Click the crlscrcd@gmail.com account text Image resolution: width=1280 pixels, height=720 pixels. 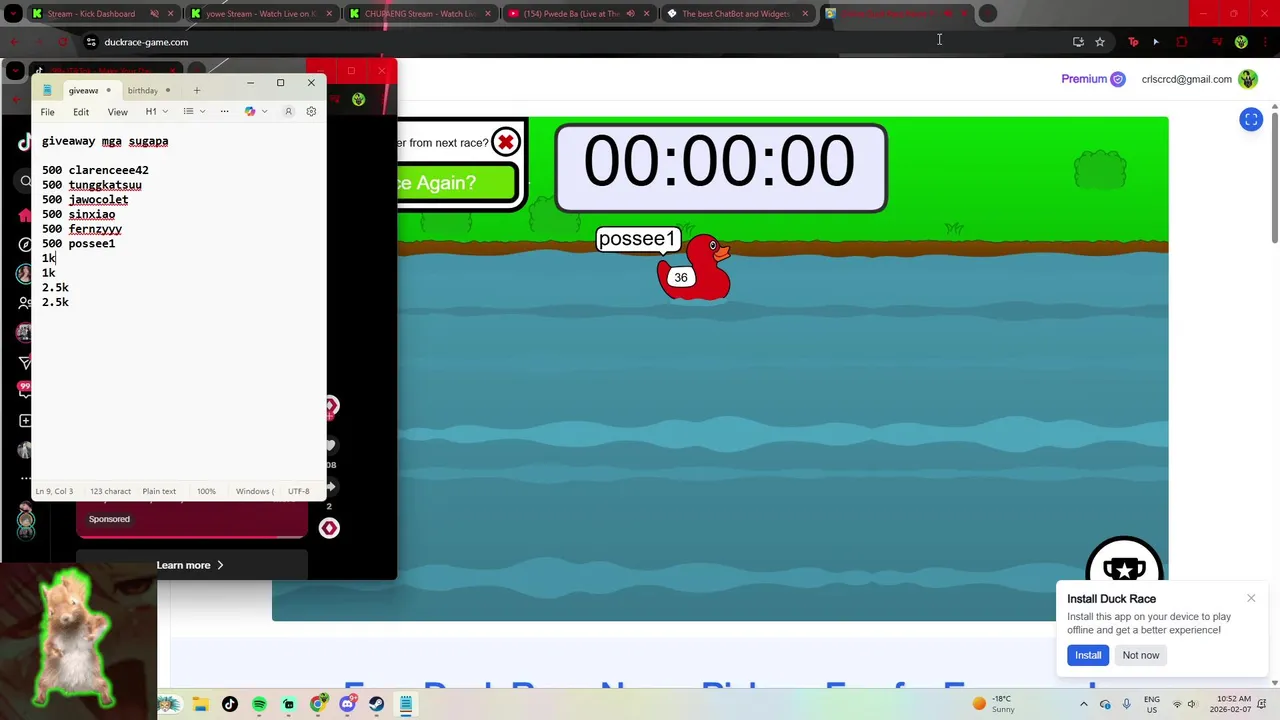click(x=1186, y=79)
